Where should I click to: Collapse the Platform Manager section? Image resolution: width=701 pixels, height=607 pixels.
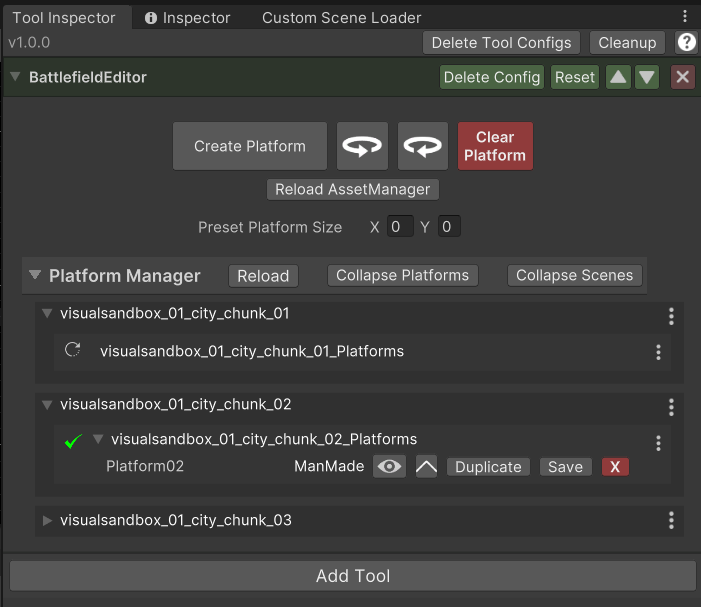click(36, 275)
